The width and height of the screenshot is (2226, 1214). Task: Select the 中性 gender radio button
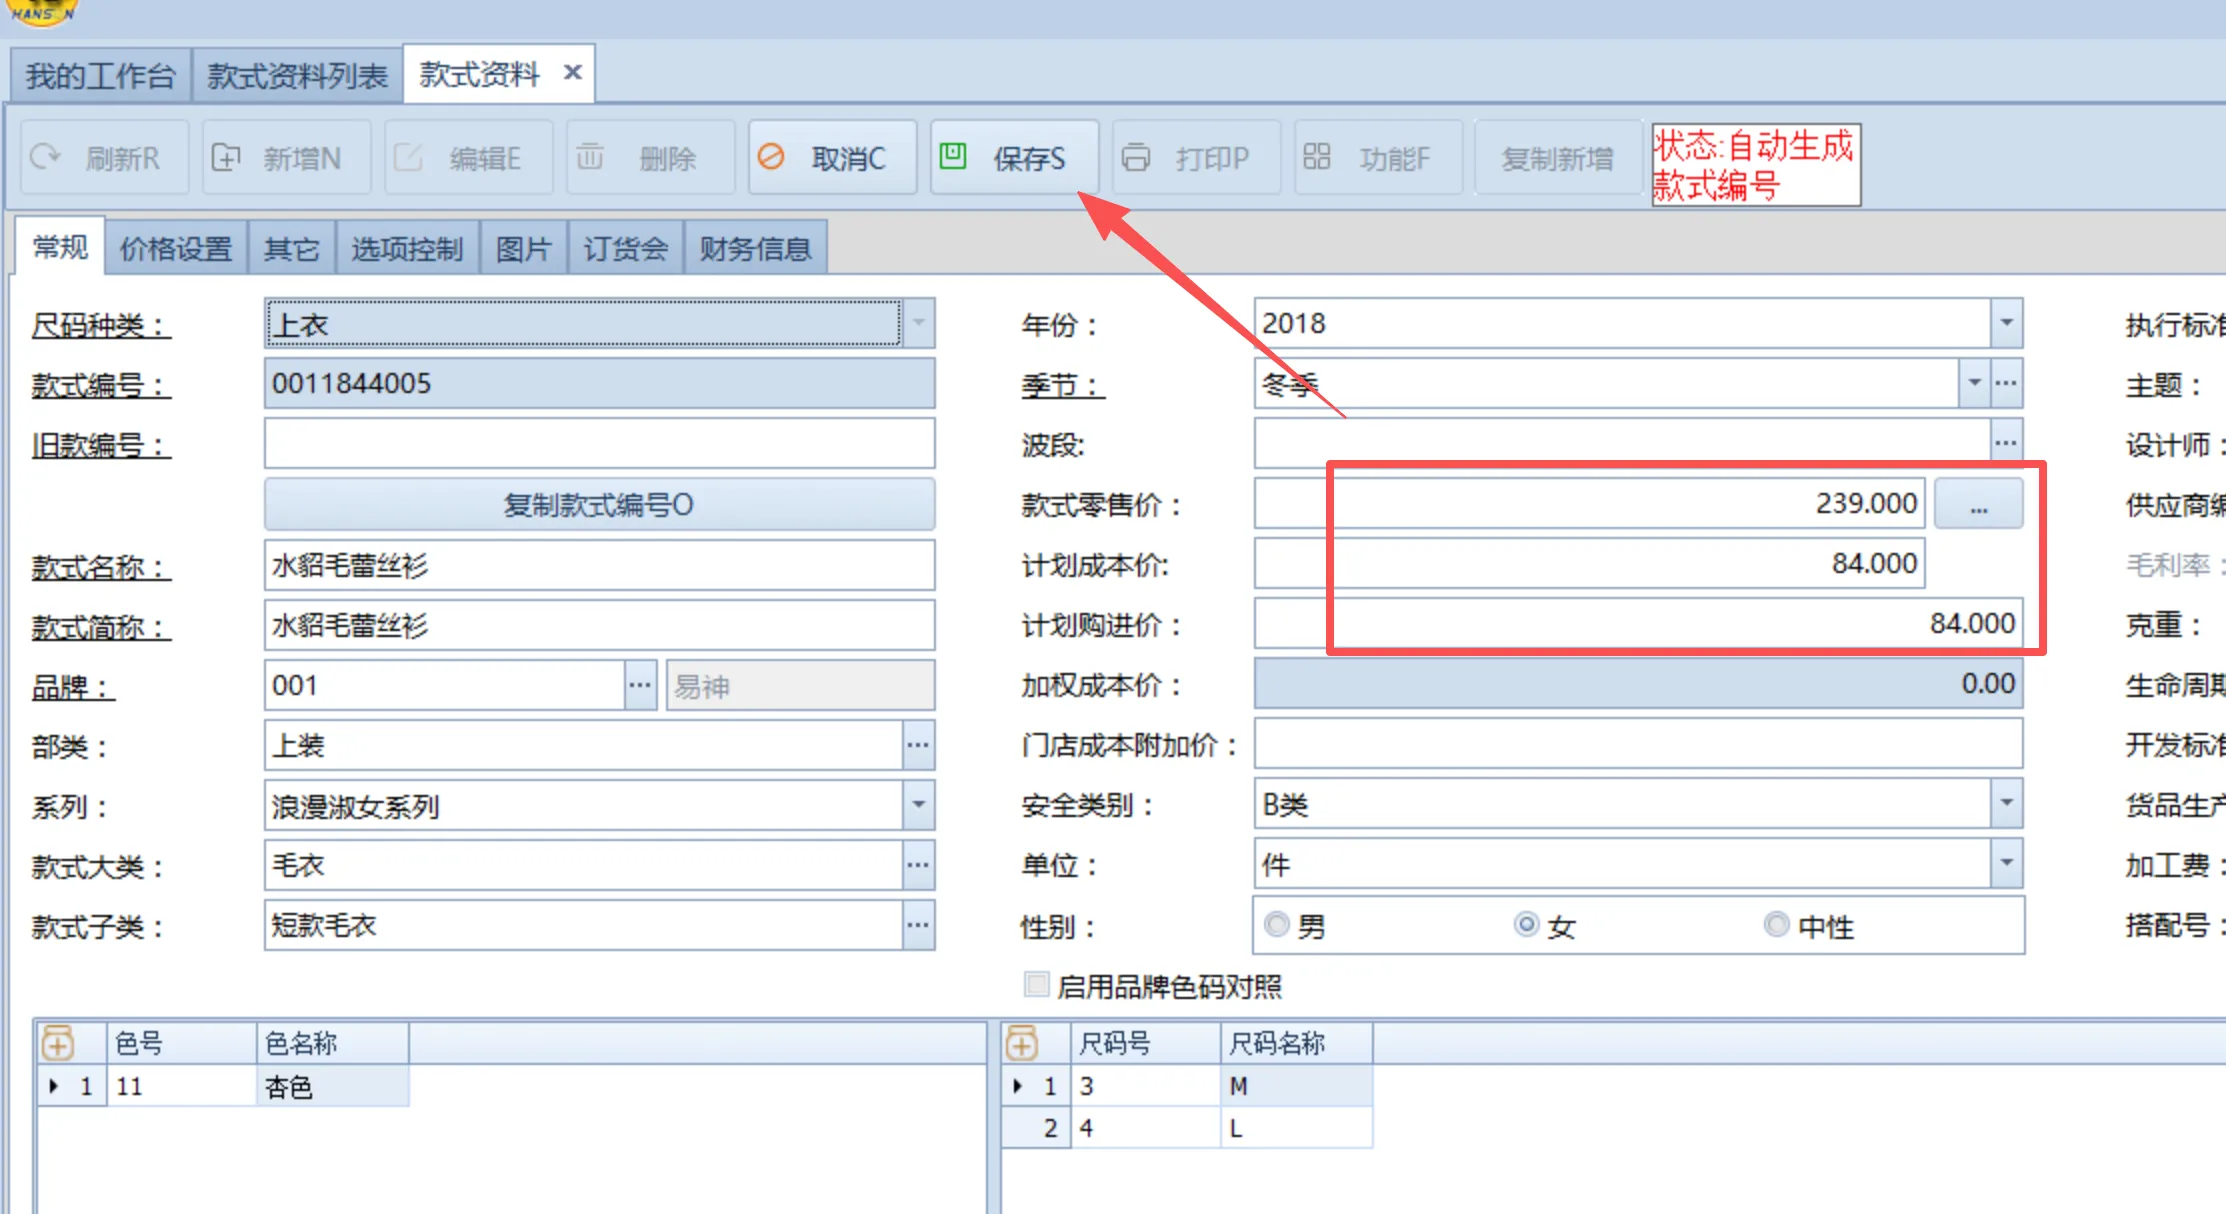tap(1777, 925)
